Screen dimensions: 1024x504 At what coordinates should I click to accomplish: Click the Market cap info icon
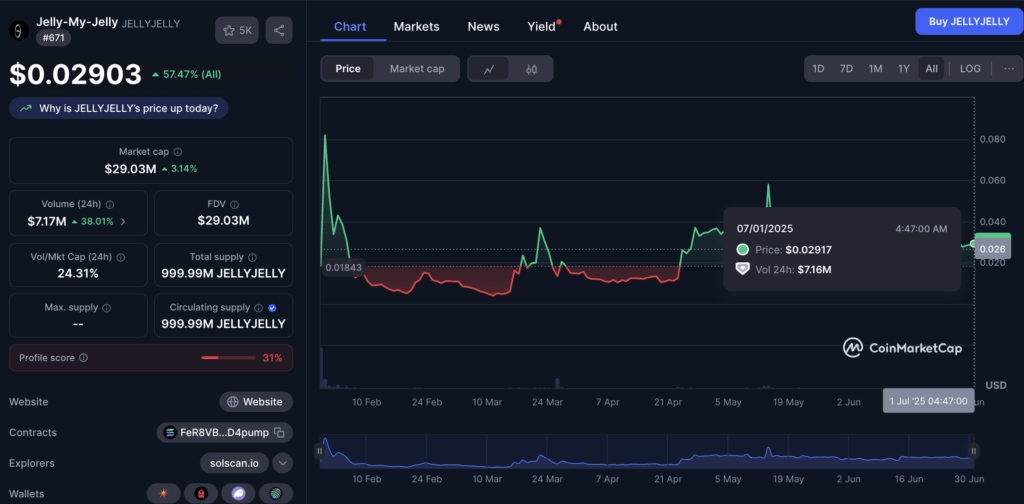(178, 151)
